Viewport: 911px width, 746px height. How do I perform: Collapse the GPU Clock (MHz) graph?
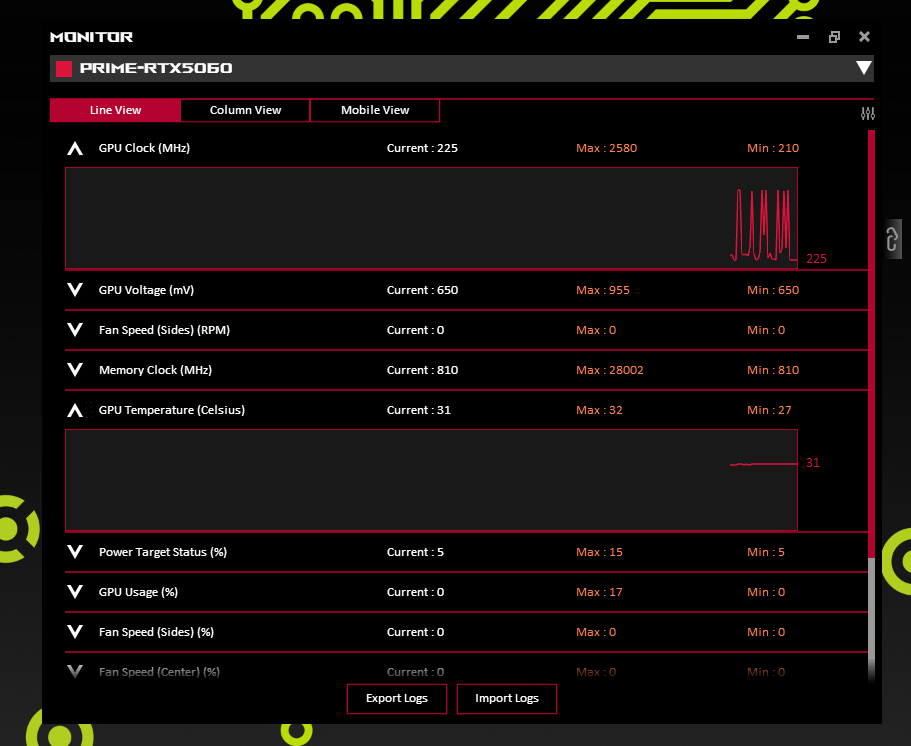pyautogui.click(x=75, y=149)
